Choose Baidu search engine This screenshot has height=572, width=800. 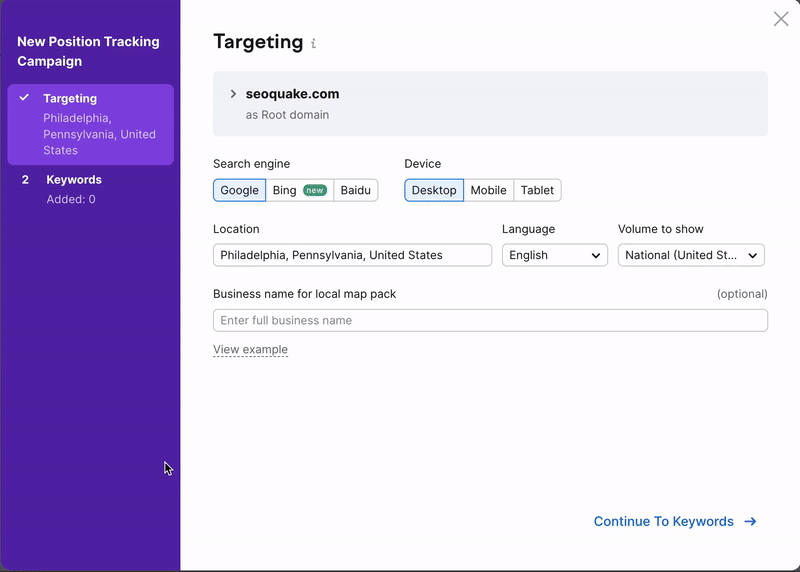tap(356, 190)
